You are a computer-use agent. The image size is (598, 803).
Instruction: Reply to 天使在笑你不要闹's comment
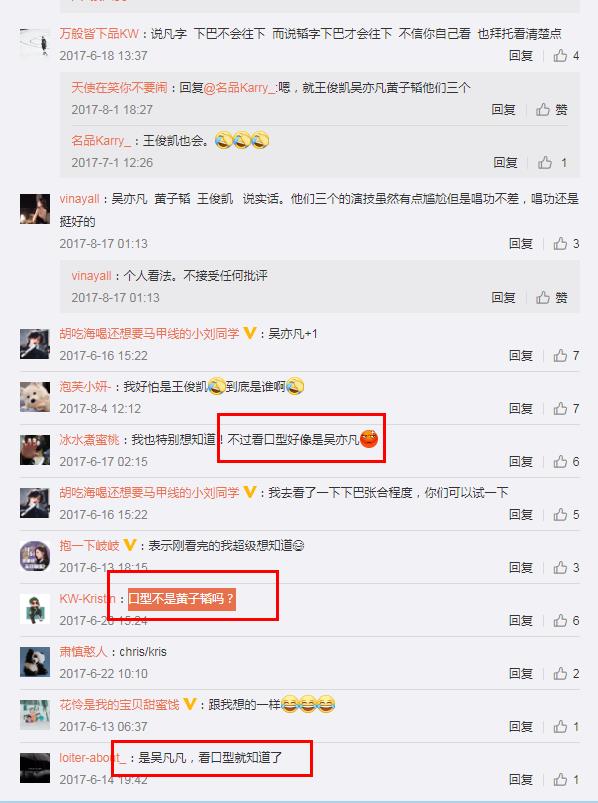[x=503, y=110]
